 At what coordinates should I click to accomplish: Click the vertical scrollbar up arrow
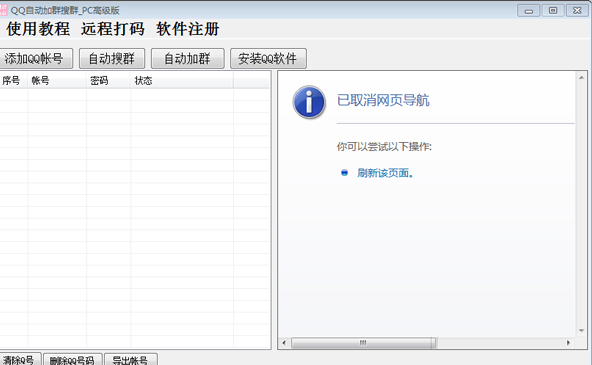(581, 77)
